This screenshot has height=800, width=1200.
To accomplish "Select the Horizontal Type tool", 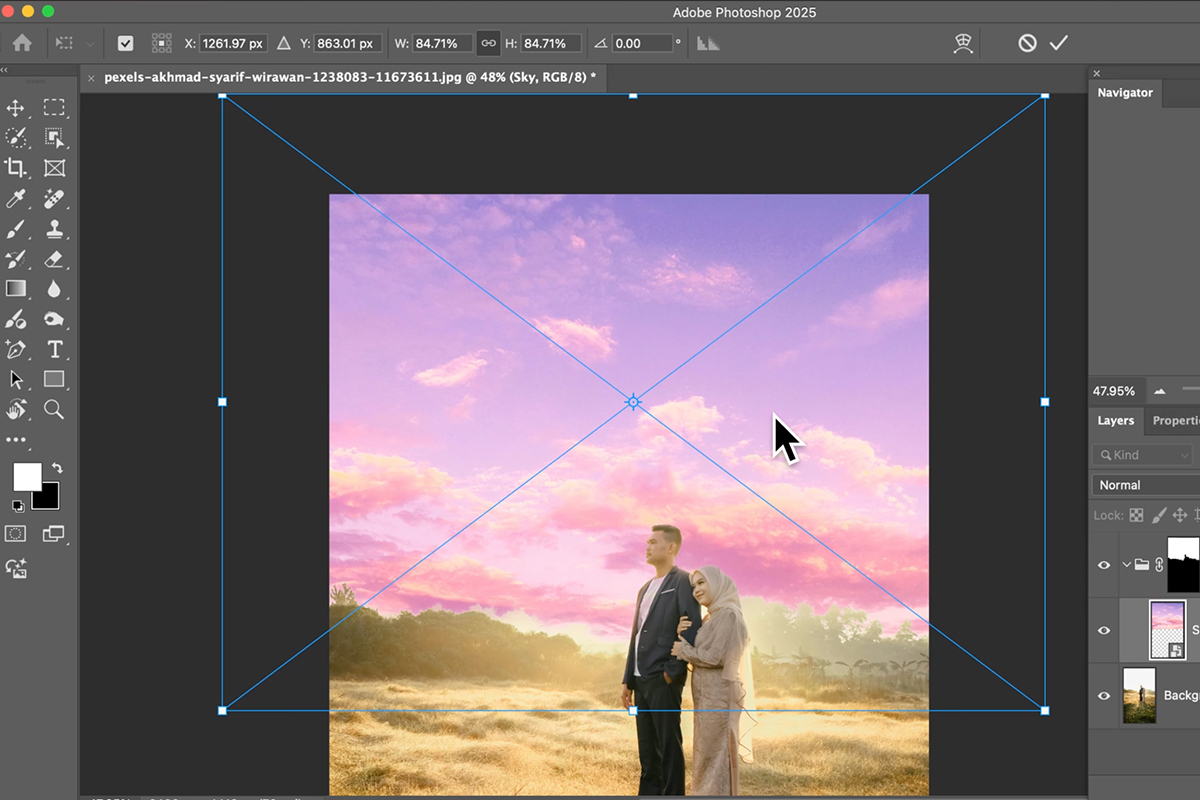I will click(x=54, y=349).
